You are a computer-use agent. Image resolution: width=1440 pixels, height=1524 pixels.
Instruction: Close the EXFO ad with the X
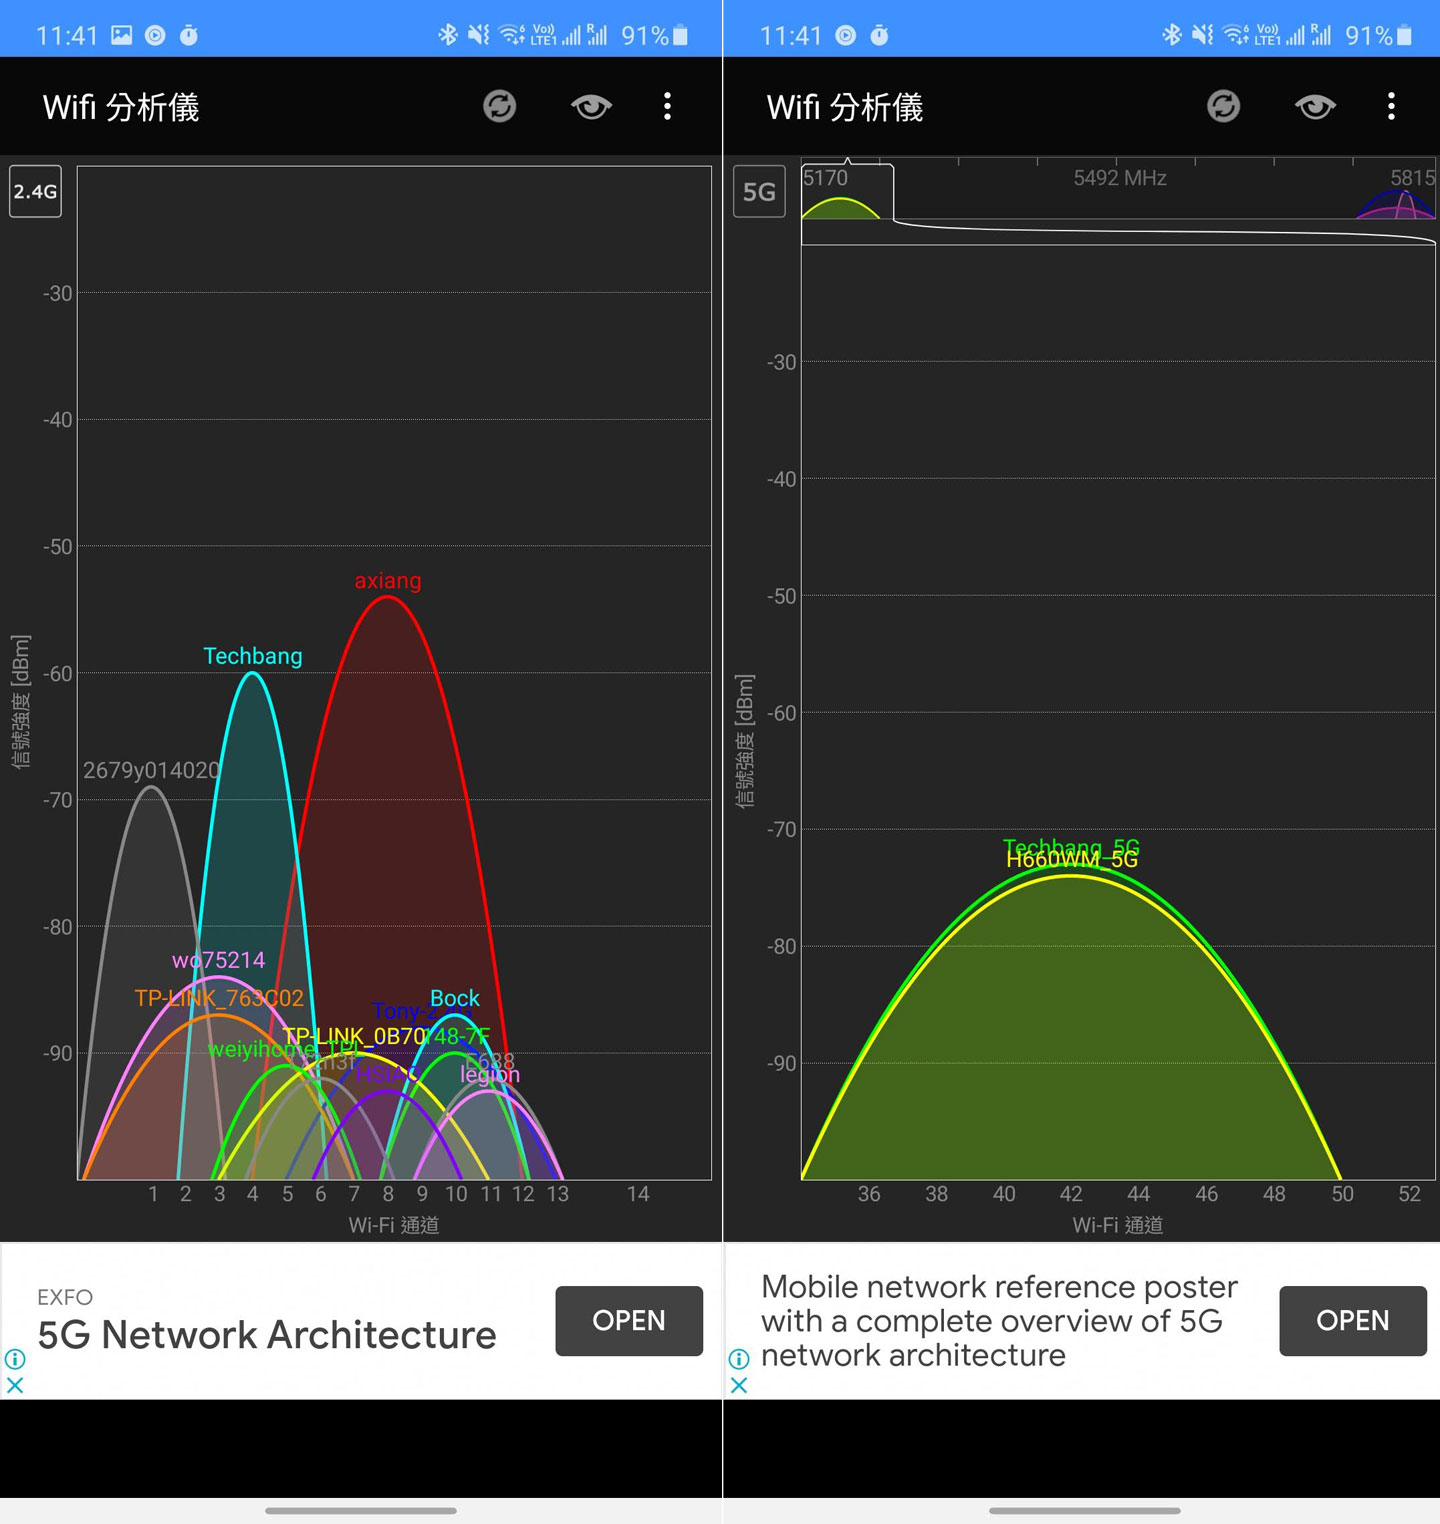(x=15, y=1386)
